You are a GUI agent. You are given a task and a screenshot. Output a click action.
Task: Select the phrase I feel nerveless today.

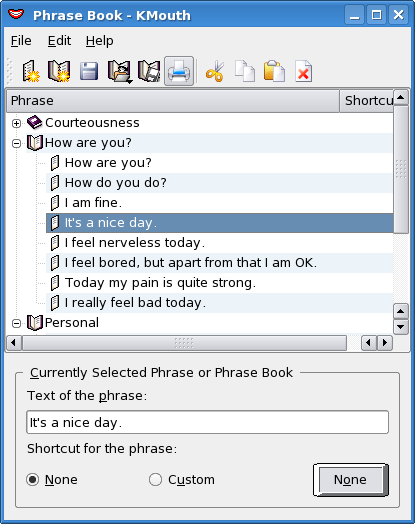[x=219, y=243]
